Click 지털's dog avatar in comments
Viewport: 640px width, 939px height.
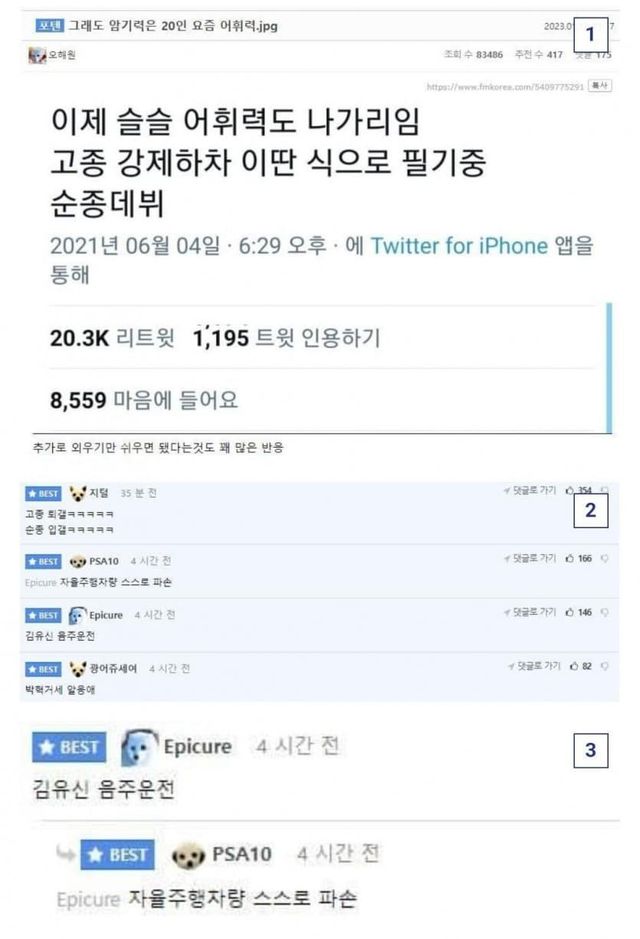coord(78,493)
